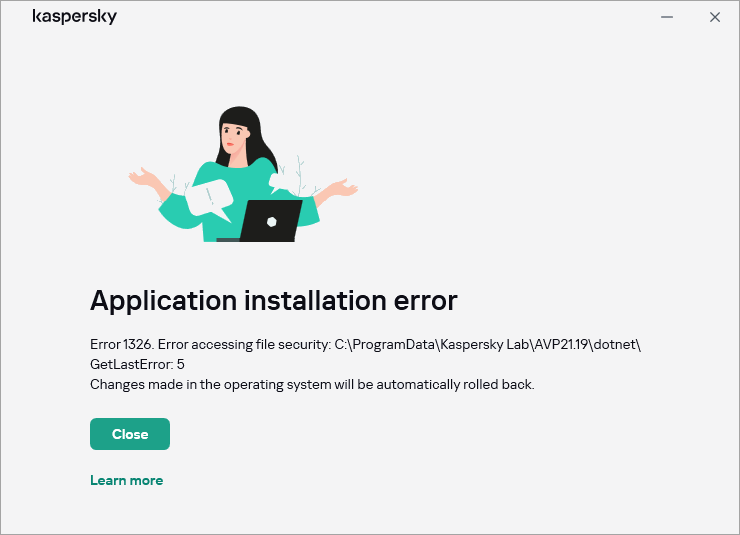
Task: Click the Application installation error heading
Action: [x=273, y=300]
